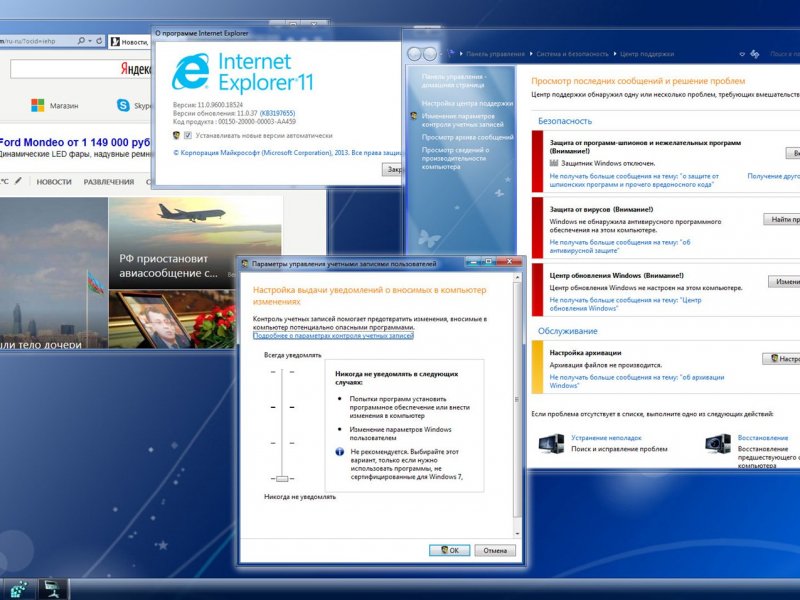Expand the arrow before Система и безопасность

coord(531,54)
